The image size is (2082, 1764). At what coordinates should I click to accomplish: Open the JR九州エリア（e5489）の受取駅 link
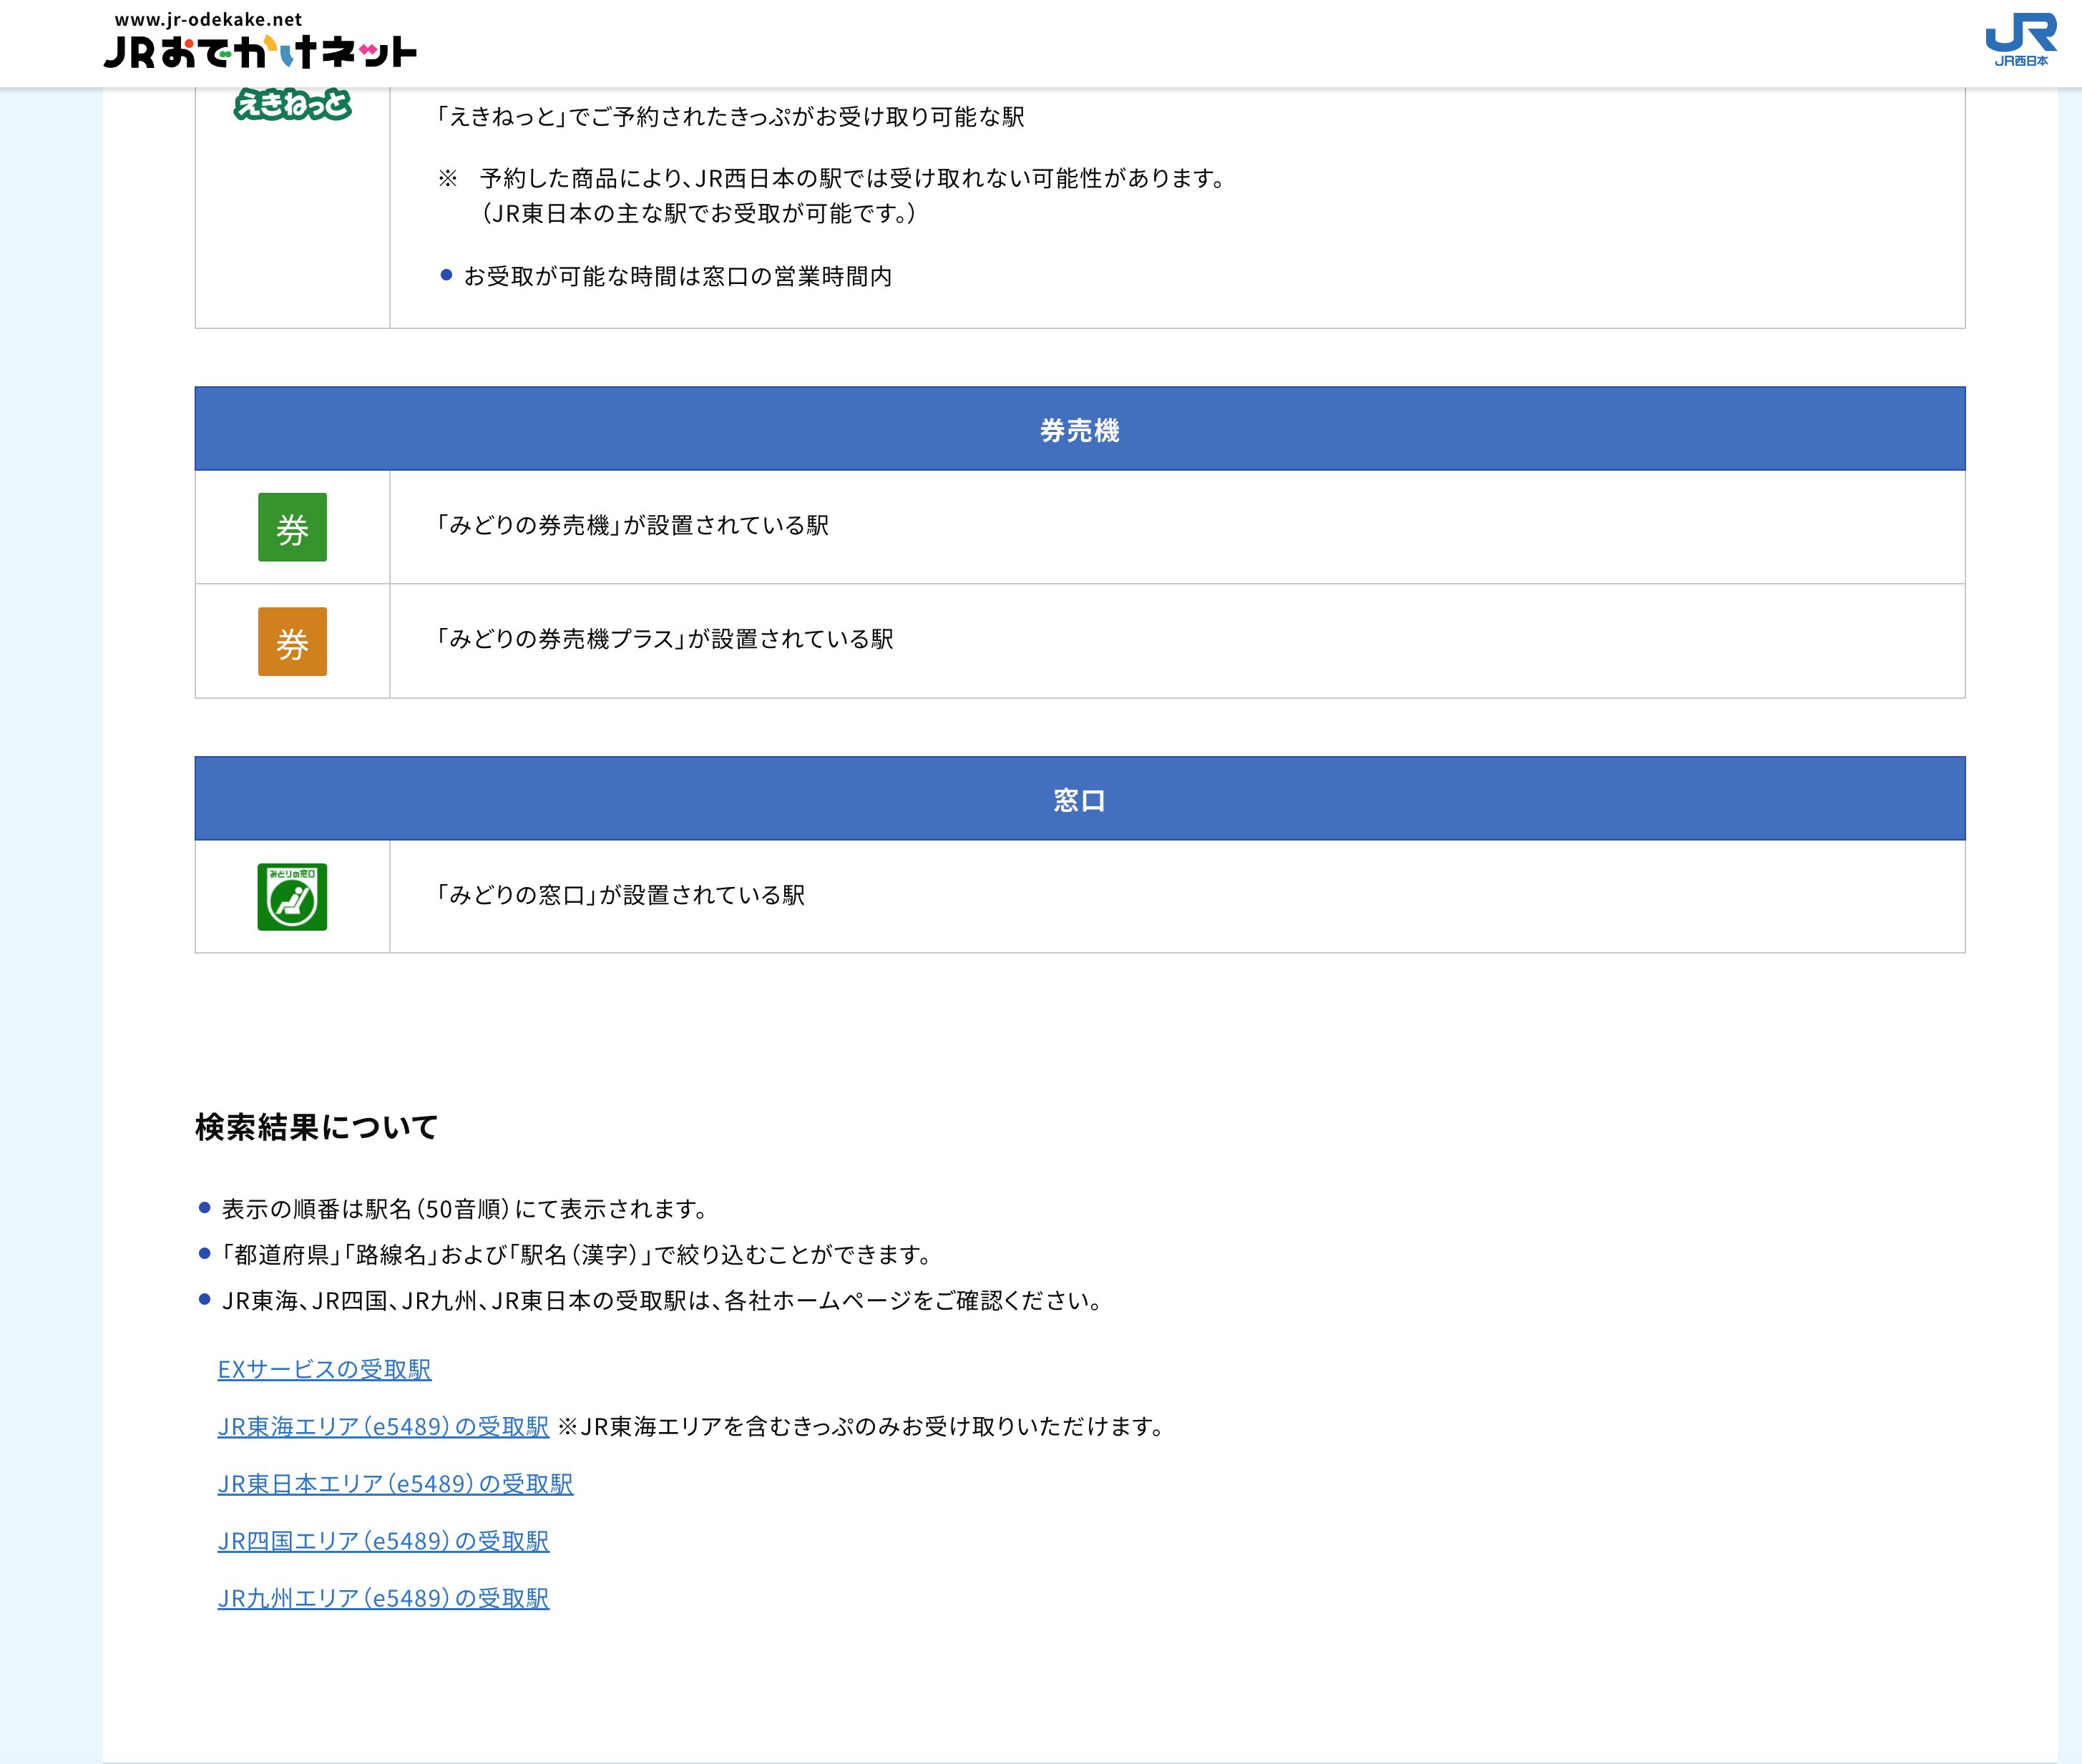tap(383, 1598)
